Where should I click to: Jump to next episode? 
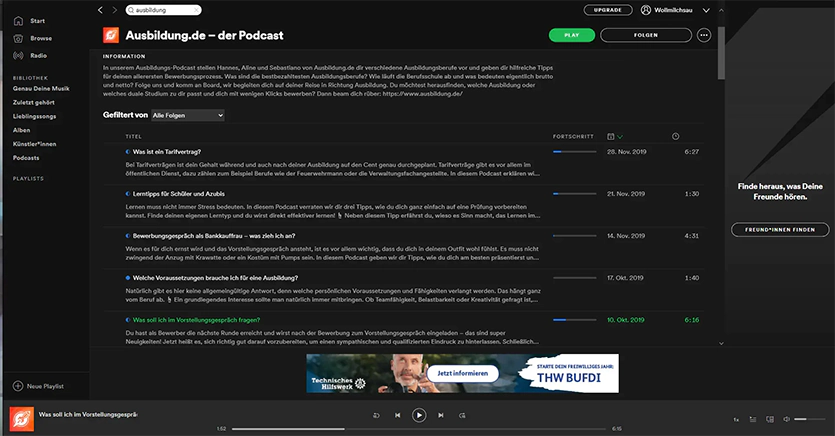pyautogui.click(x=440, y=415)
